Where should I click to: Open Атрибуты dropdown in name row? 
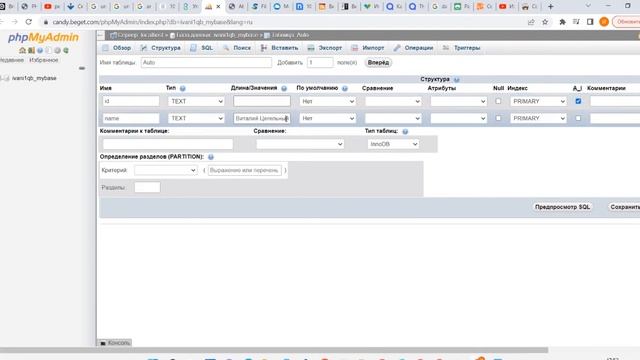(x=459, y=118)
